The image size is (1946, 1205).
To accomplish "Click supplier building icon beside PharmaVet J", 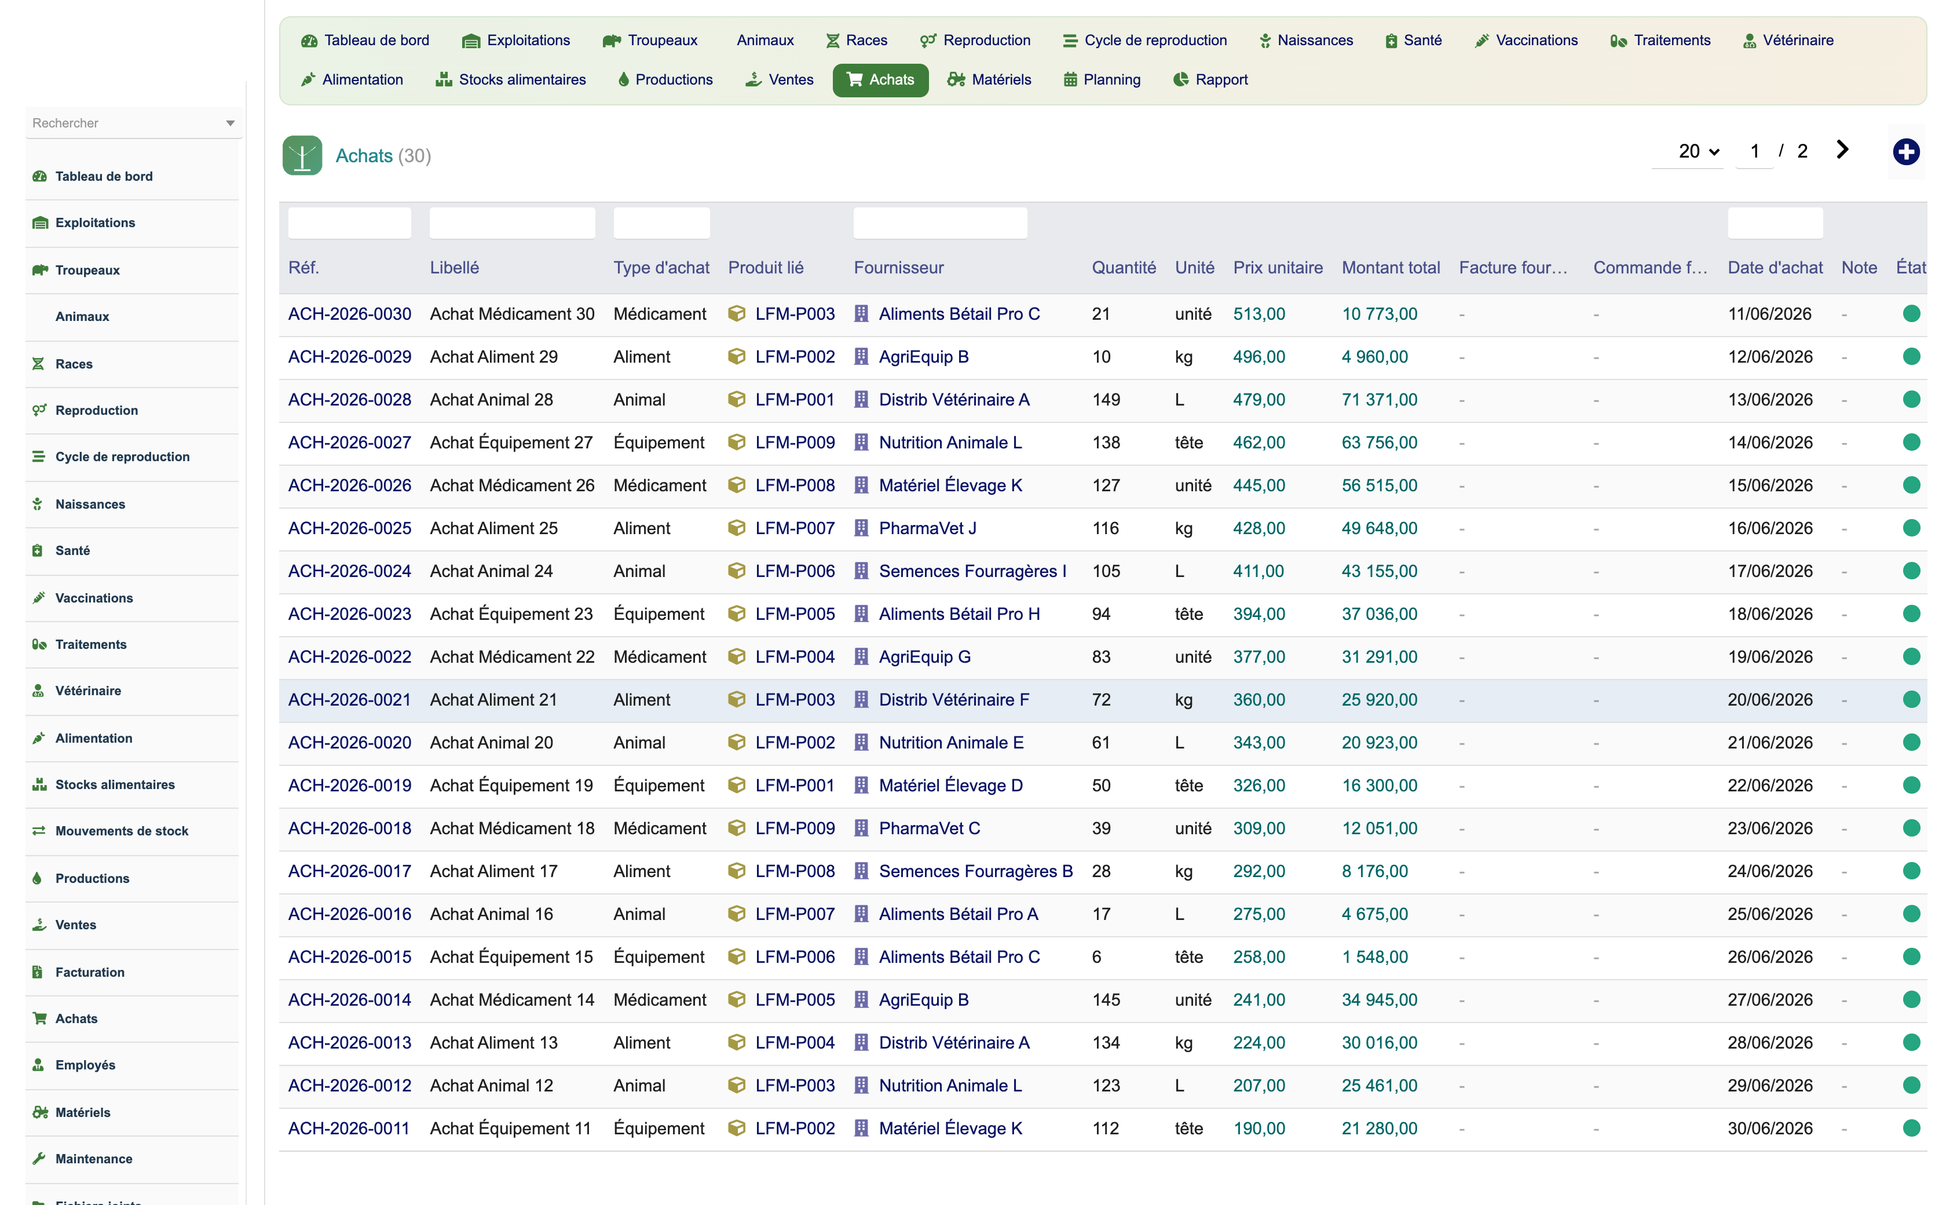I will coord(861,528).
